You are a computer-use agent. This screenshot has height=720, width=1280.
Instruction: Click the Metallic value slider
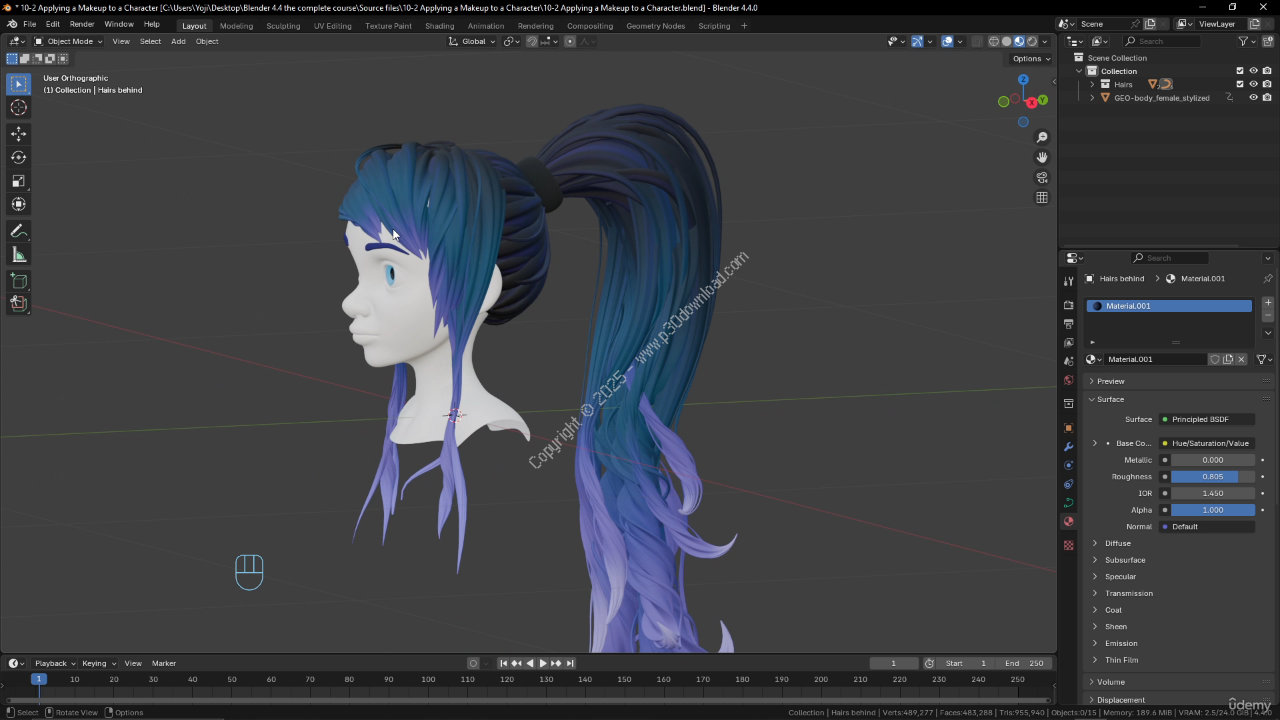1213,460
